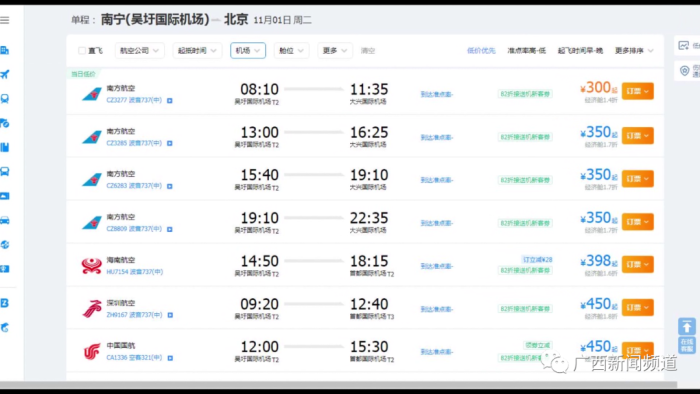The image size is (700, 394).
Task: Open flight number HU7154 details link
Action: tap(134, 272)
